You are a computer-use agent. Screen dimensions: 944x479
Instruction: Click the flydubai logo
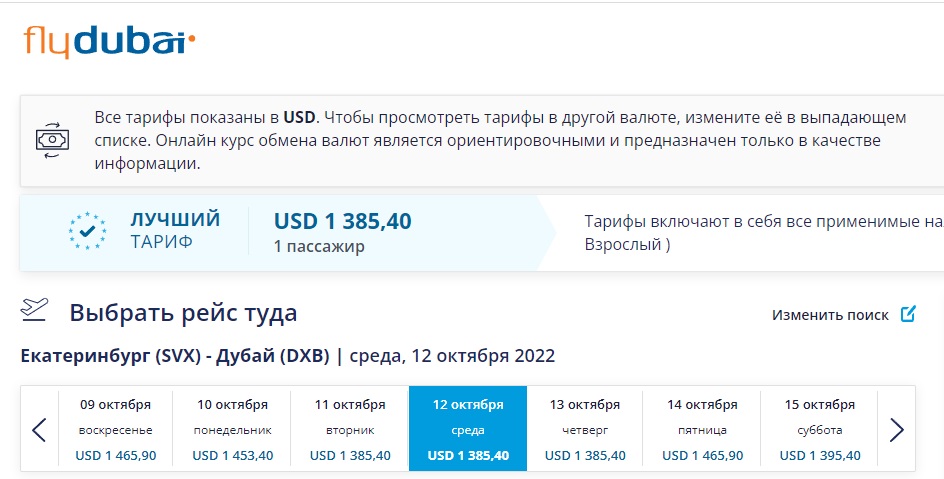tap(109, 42)
